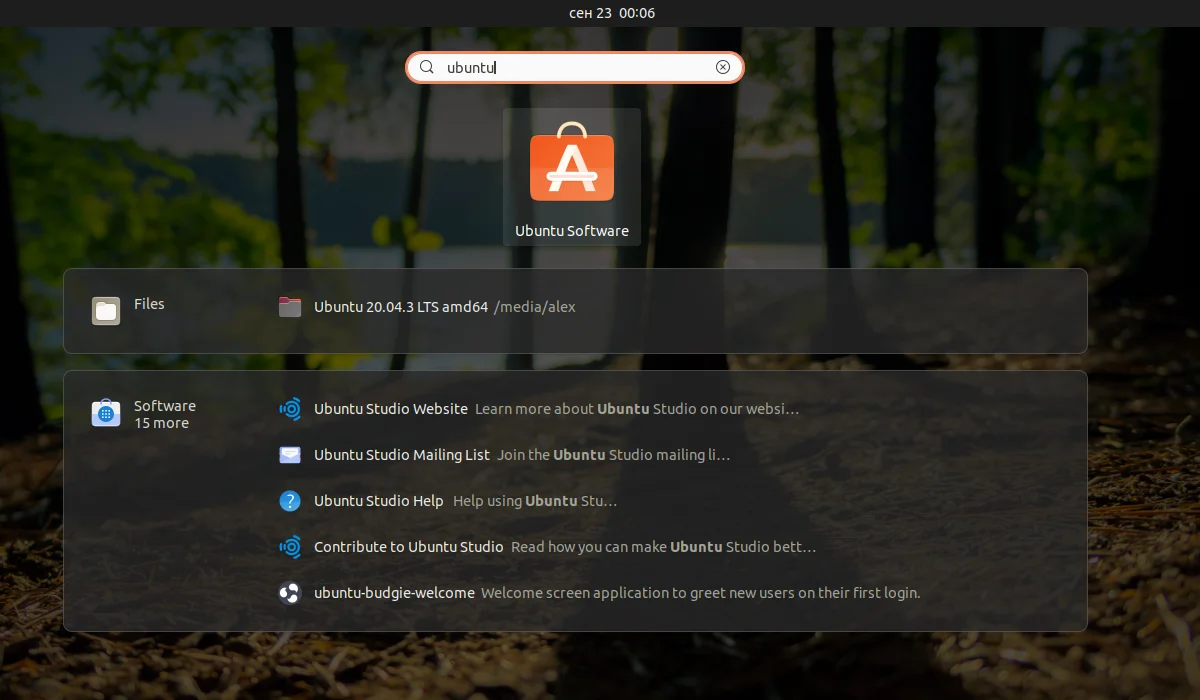Click the Ubuntu Studio Help question icon
The image size is (1200, 700).
[290, 501]
